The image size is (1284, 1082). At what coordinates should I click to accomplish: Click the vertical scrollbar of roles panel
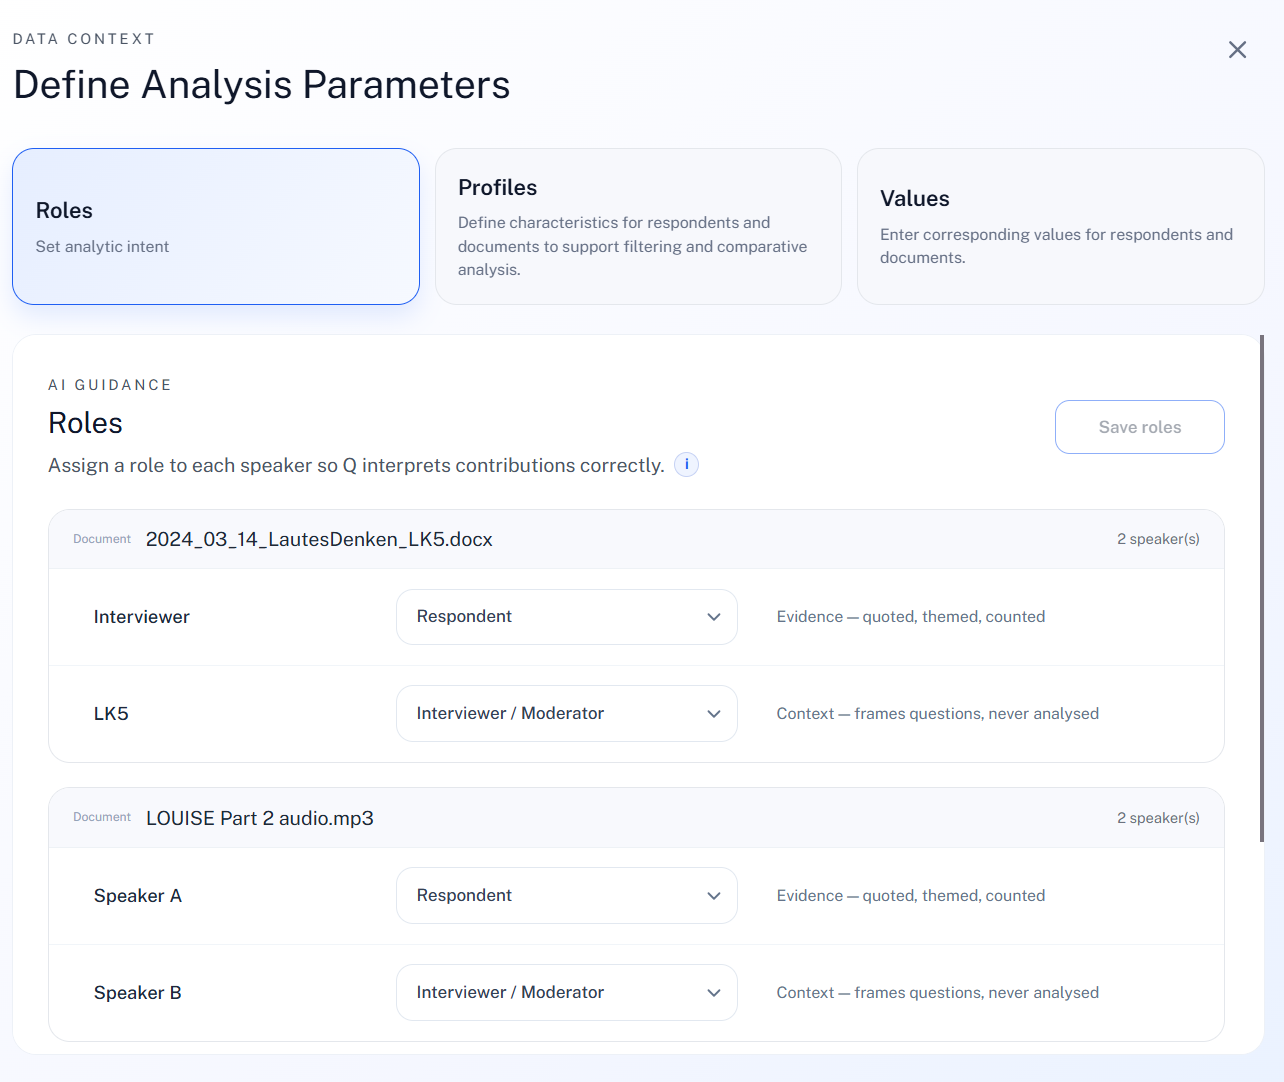1262,589
